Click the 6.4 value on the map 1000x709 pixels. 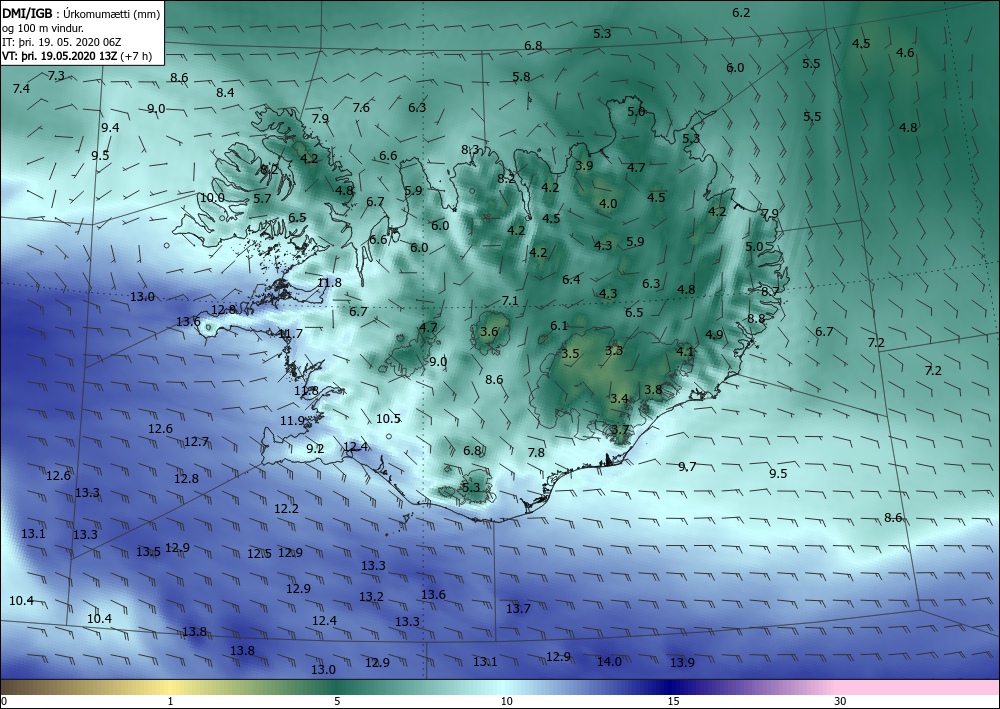coord(571,279)
